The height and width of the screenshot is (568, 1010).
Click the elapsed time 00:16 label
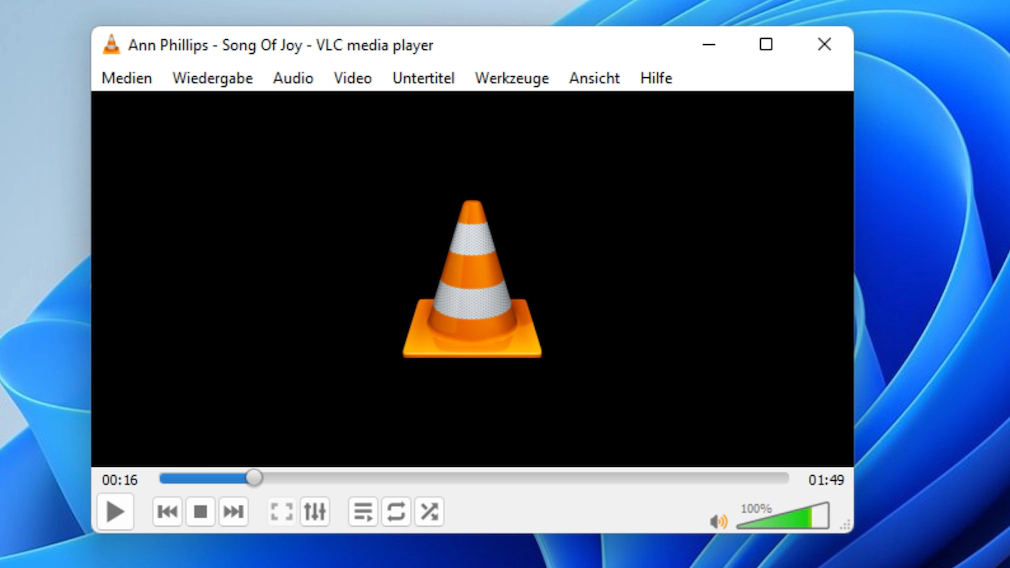tap(120, 480)
